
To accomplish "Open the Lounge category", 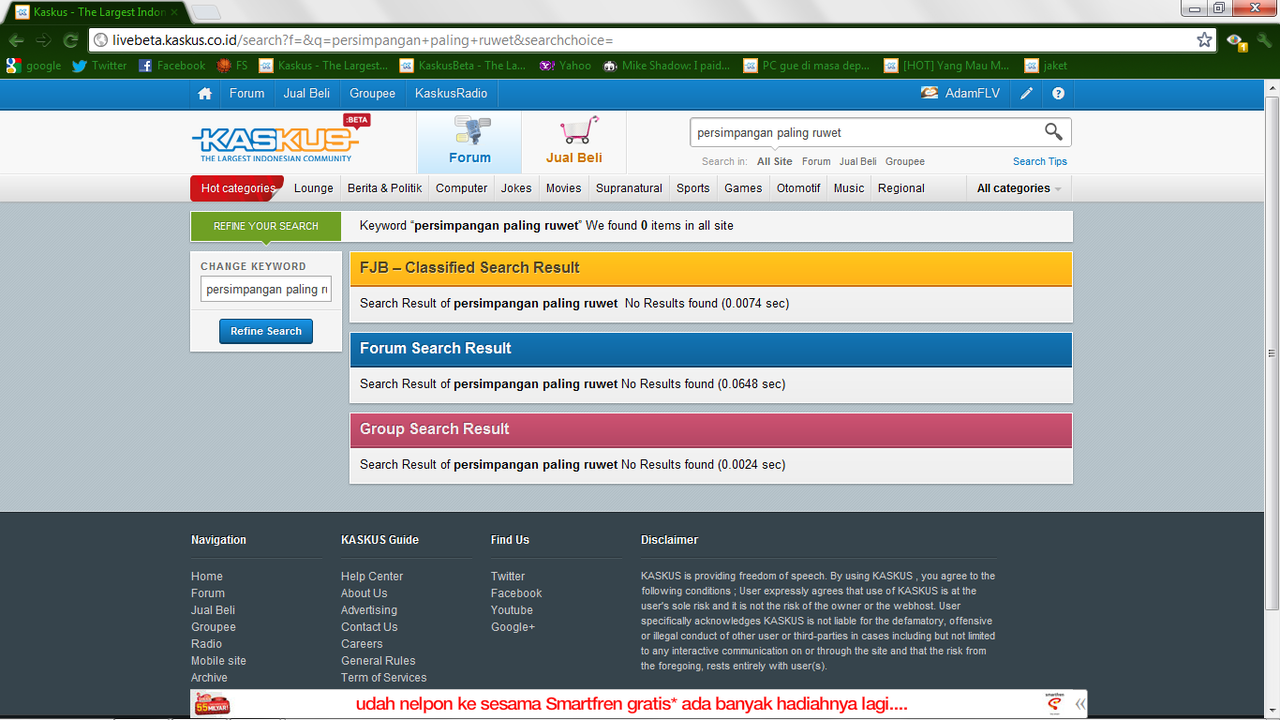I will pyautogui.click(x=313, y=188).
